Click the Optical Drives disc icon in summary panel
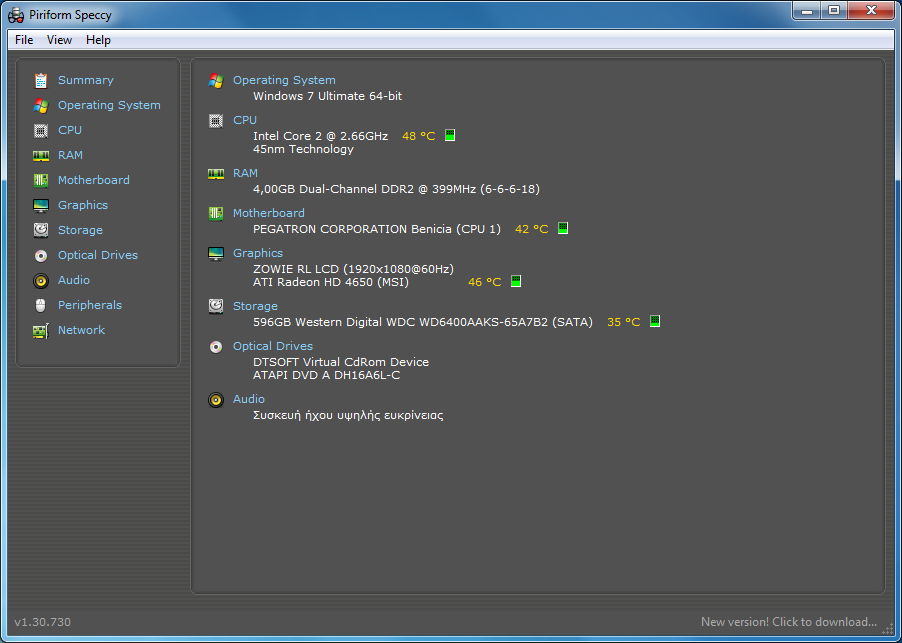Viewport: 902px width, 643px height. 216,347
